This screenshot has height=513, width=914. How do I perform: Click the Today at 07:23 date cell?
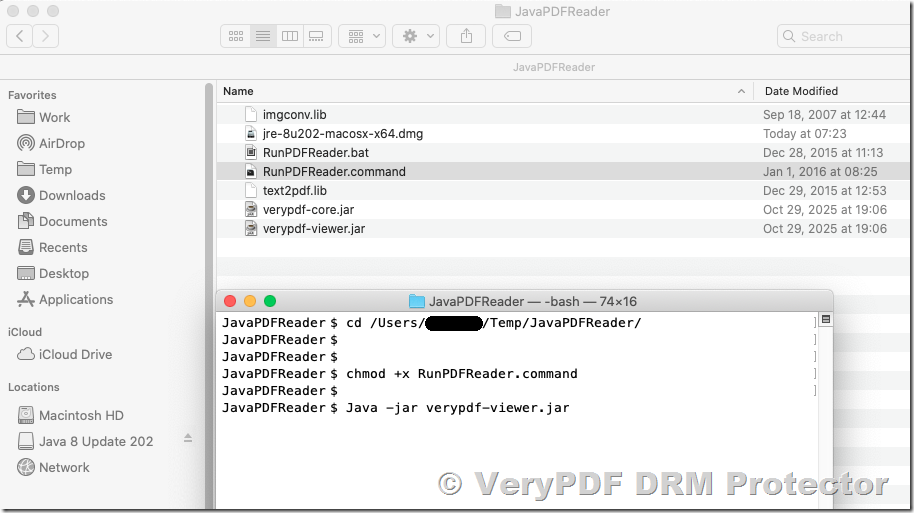coord(804,133)
